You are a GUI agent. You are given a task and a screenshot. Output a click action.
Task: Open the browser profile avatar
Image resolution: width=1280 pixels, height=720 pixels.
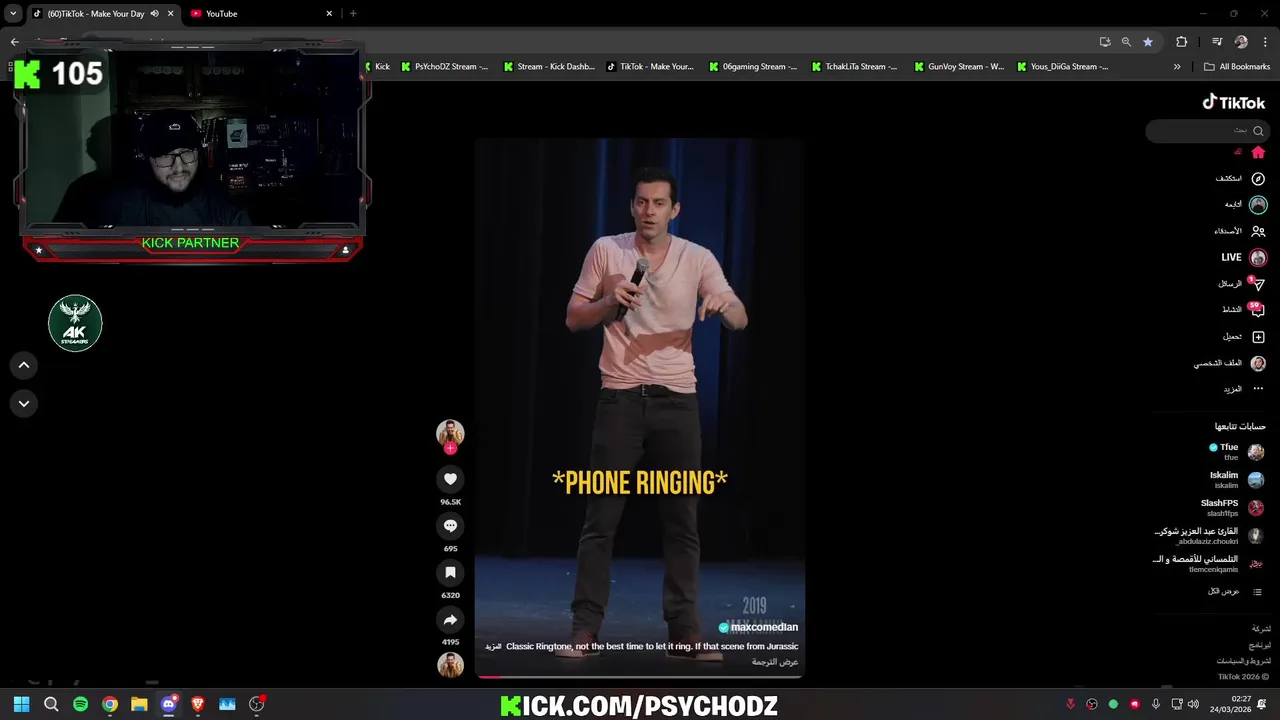1241,42
